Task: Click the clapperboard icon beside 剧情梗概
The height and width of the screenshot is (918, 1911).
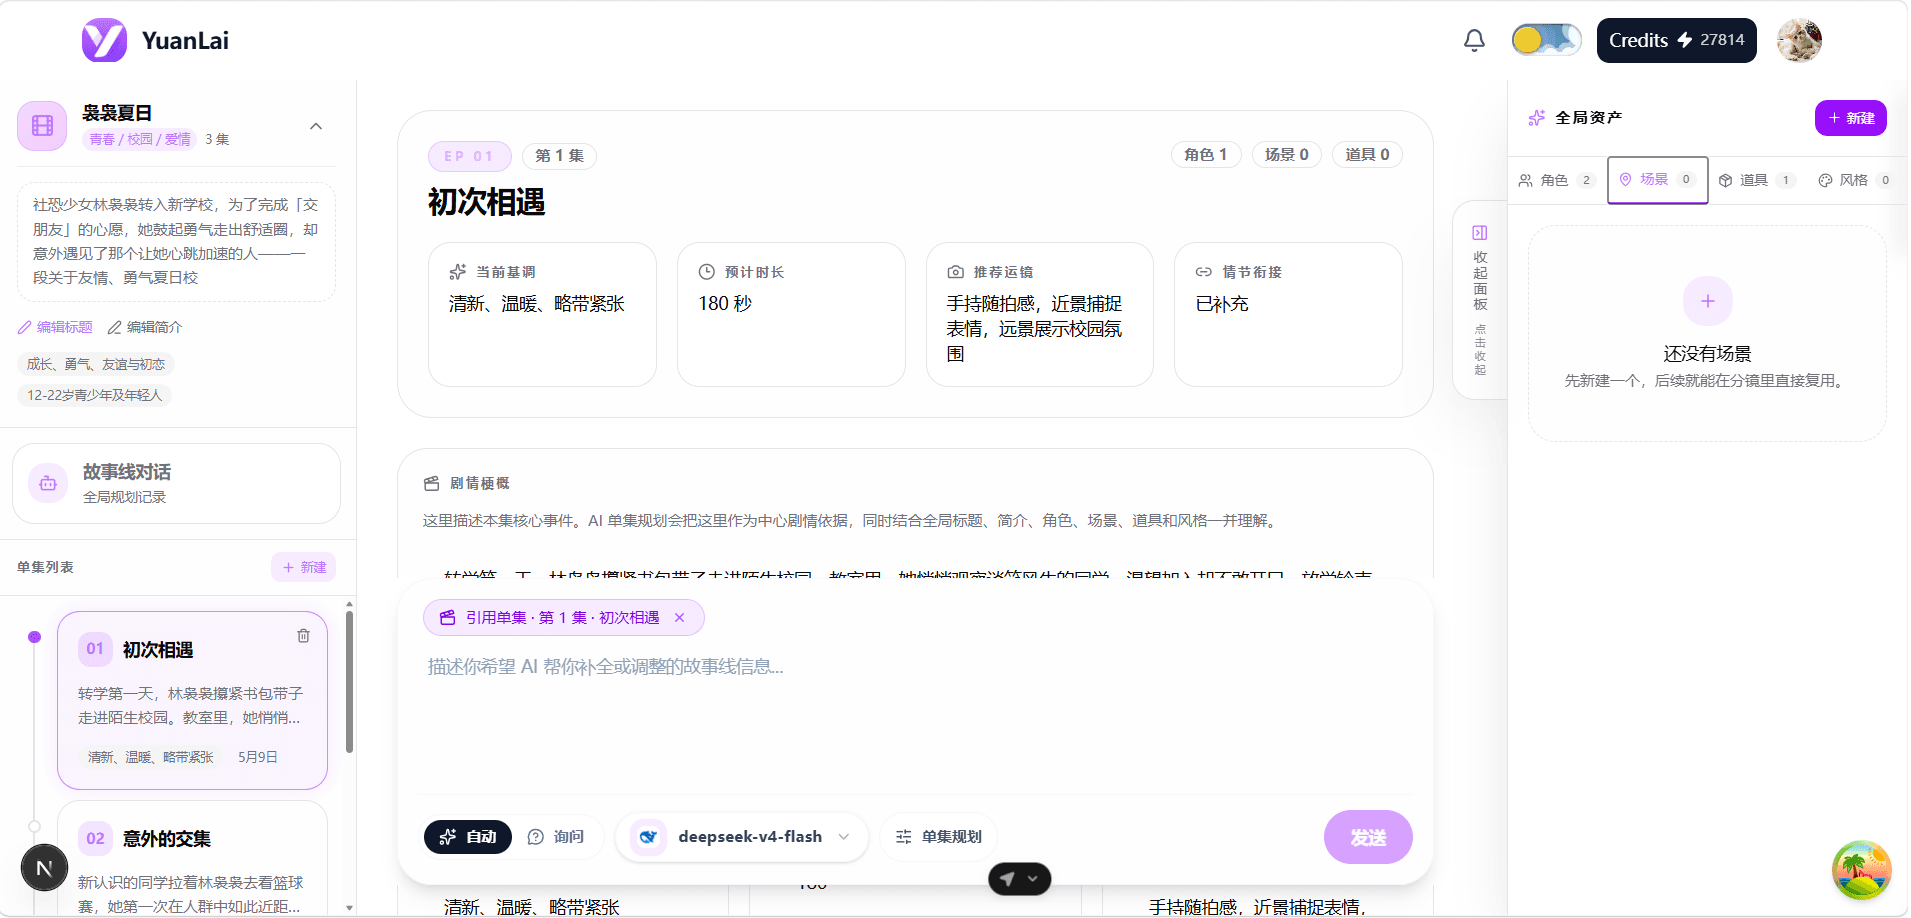Action: (x=432, y=484)
